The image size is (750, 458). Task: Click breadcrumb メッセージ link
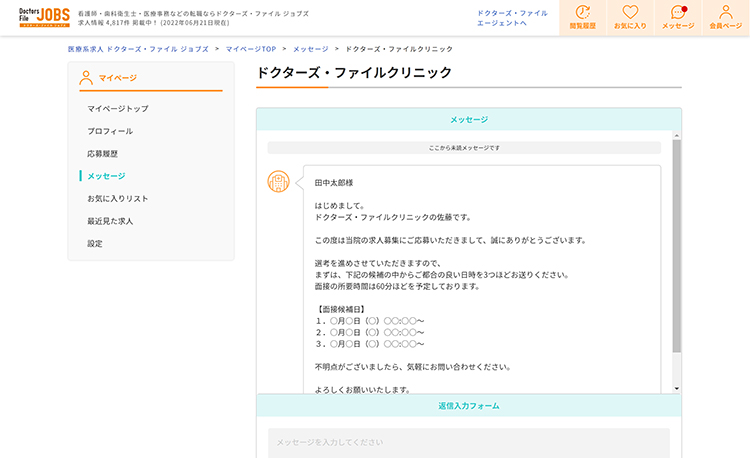point(310,49)
